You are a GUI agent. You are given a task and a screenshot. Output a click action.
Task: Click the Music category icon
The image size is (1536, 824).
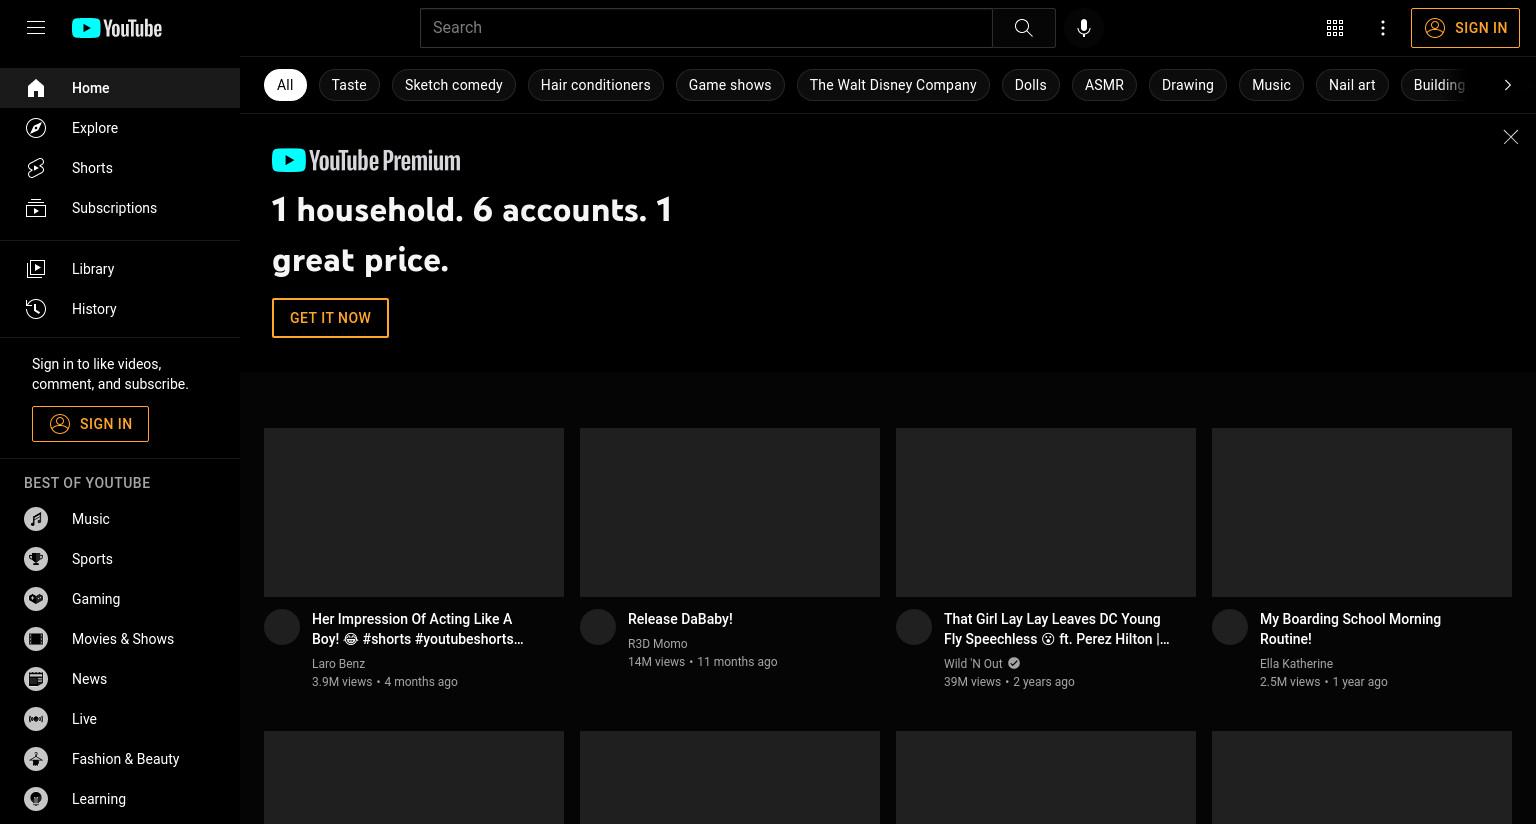tap(36, 519)
